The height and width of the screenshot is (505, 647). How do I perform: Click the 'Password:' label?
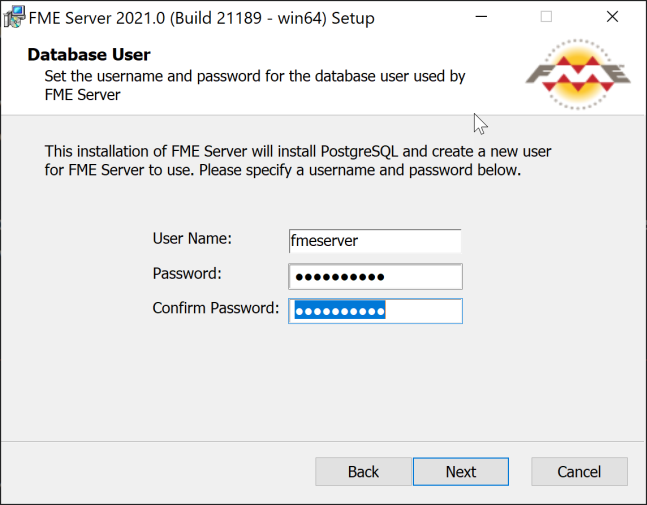point(187,274)
